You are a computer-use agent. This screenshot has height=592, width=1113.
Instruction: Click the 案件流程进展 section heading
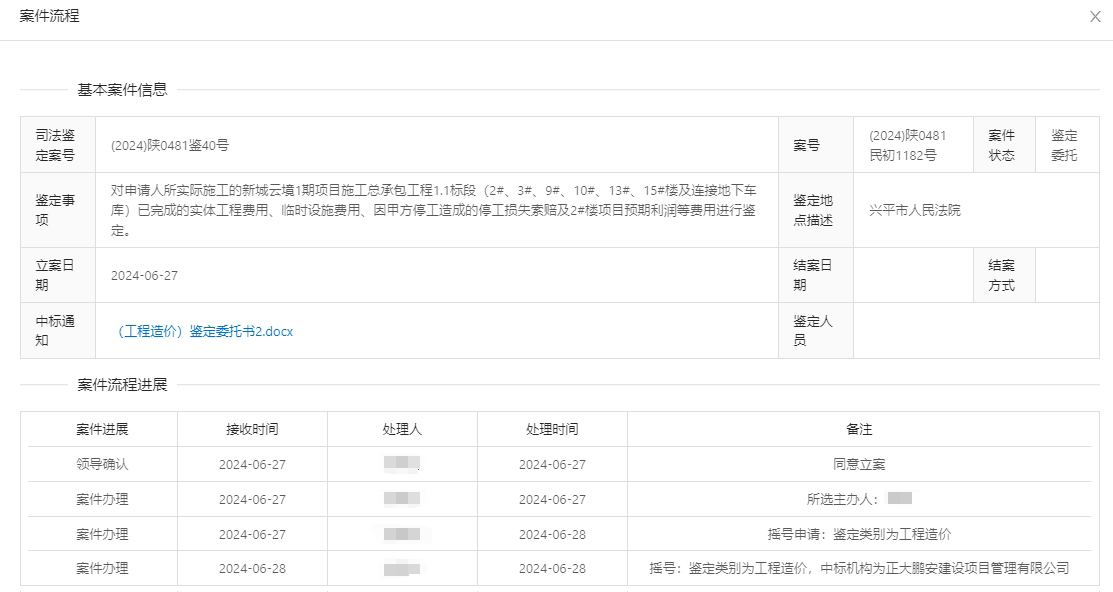(x=123, y=385)
